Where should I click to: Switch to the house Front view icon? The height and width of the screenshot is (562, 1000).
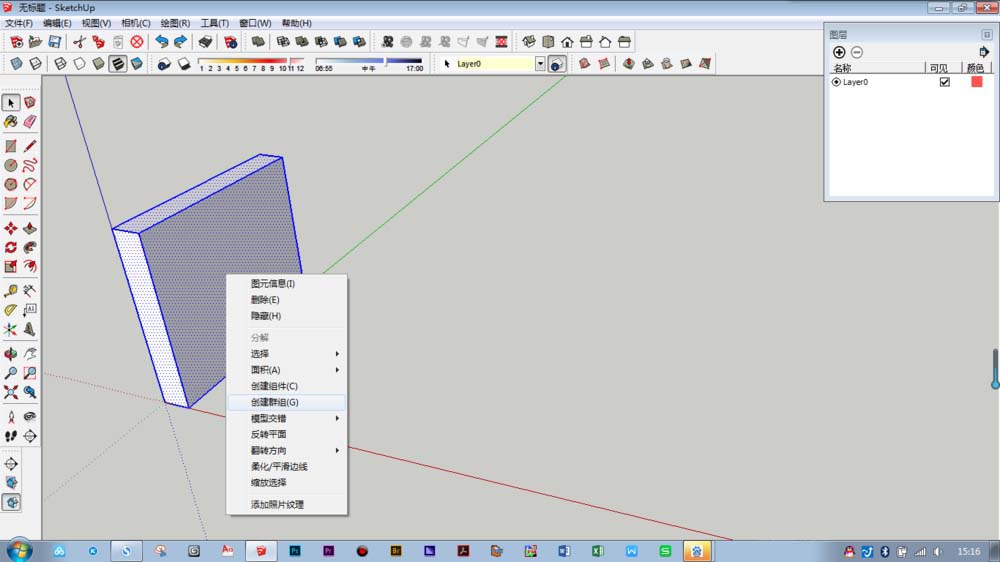(x=567, y=42)
